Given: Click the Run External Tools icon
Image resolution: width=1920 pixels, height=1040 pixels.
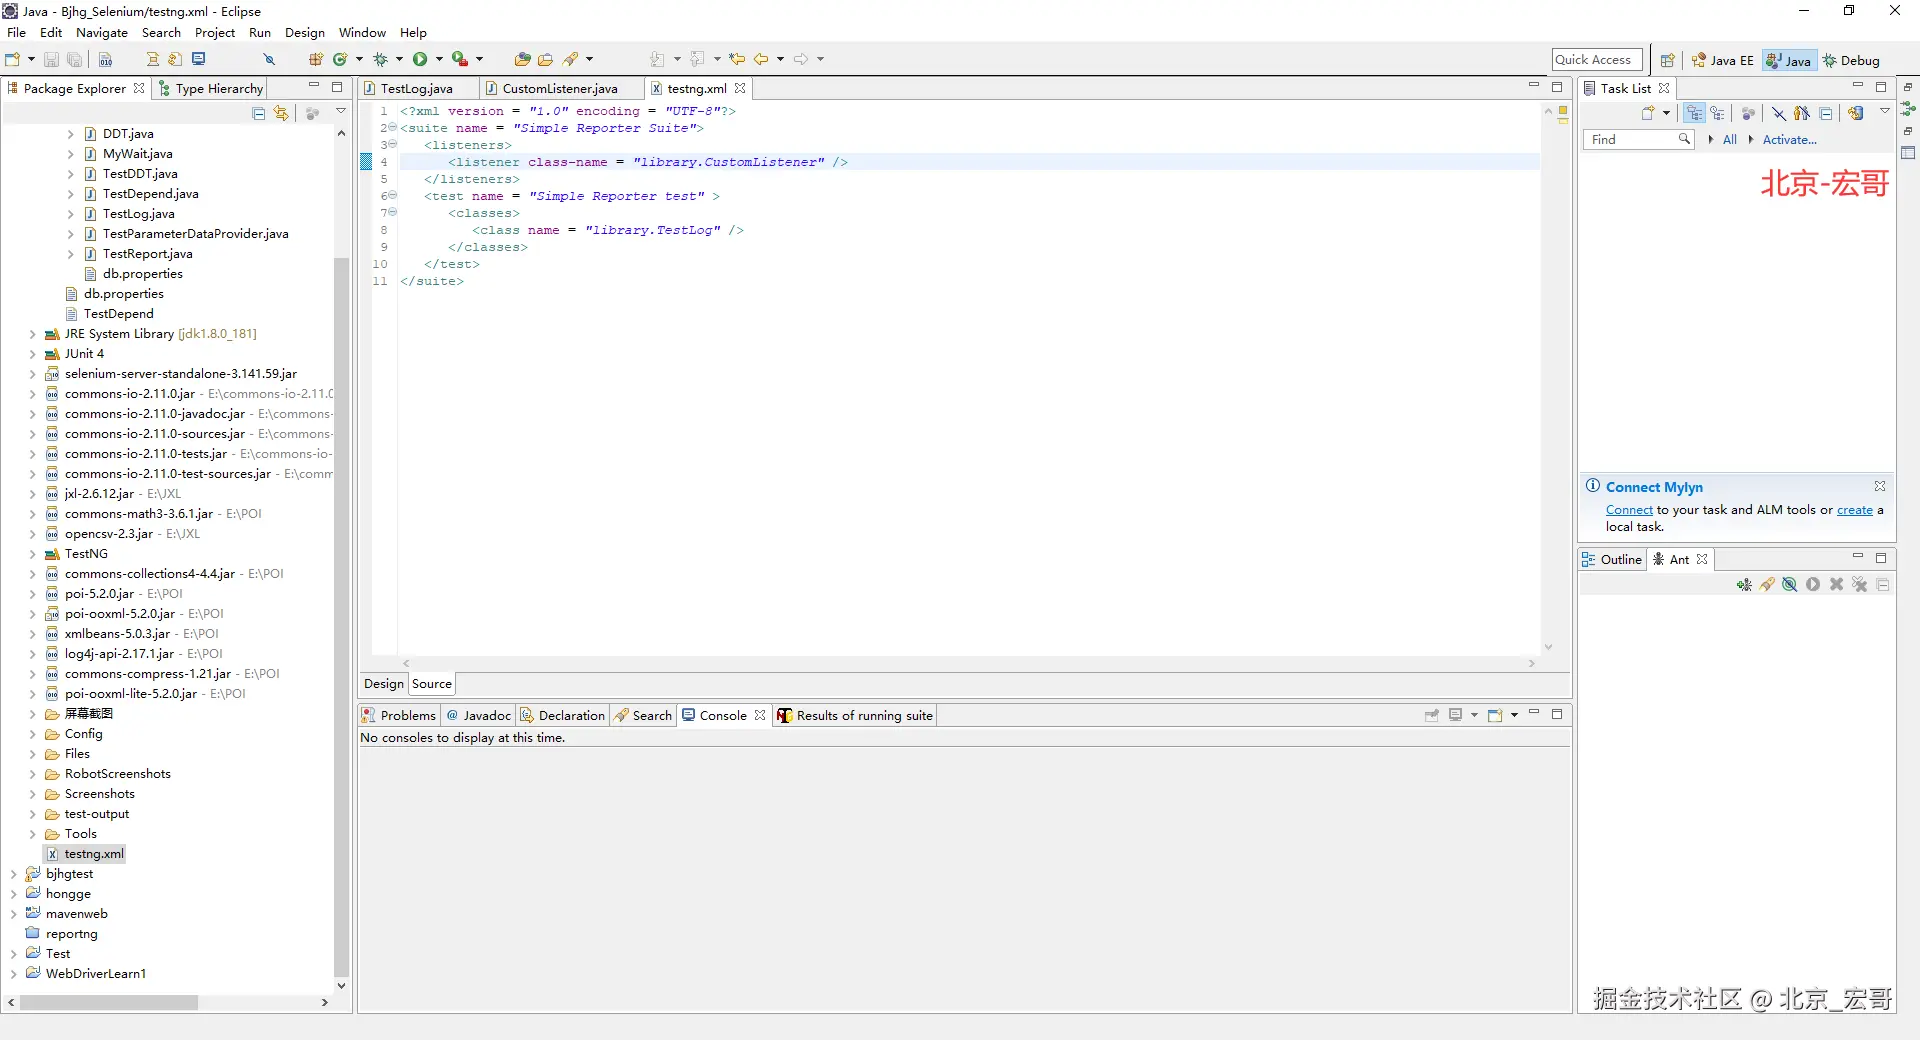Looking at the screenshot, I should point(460,59).
